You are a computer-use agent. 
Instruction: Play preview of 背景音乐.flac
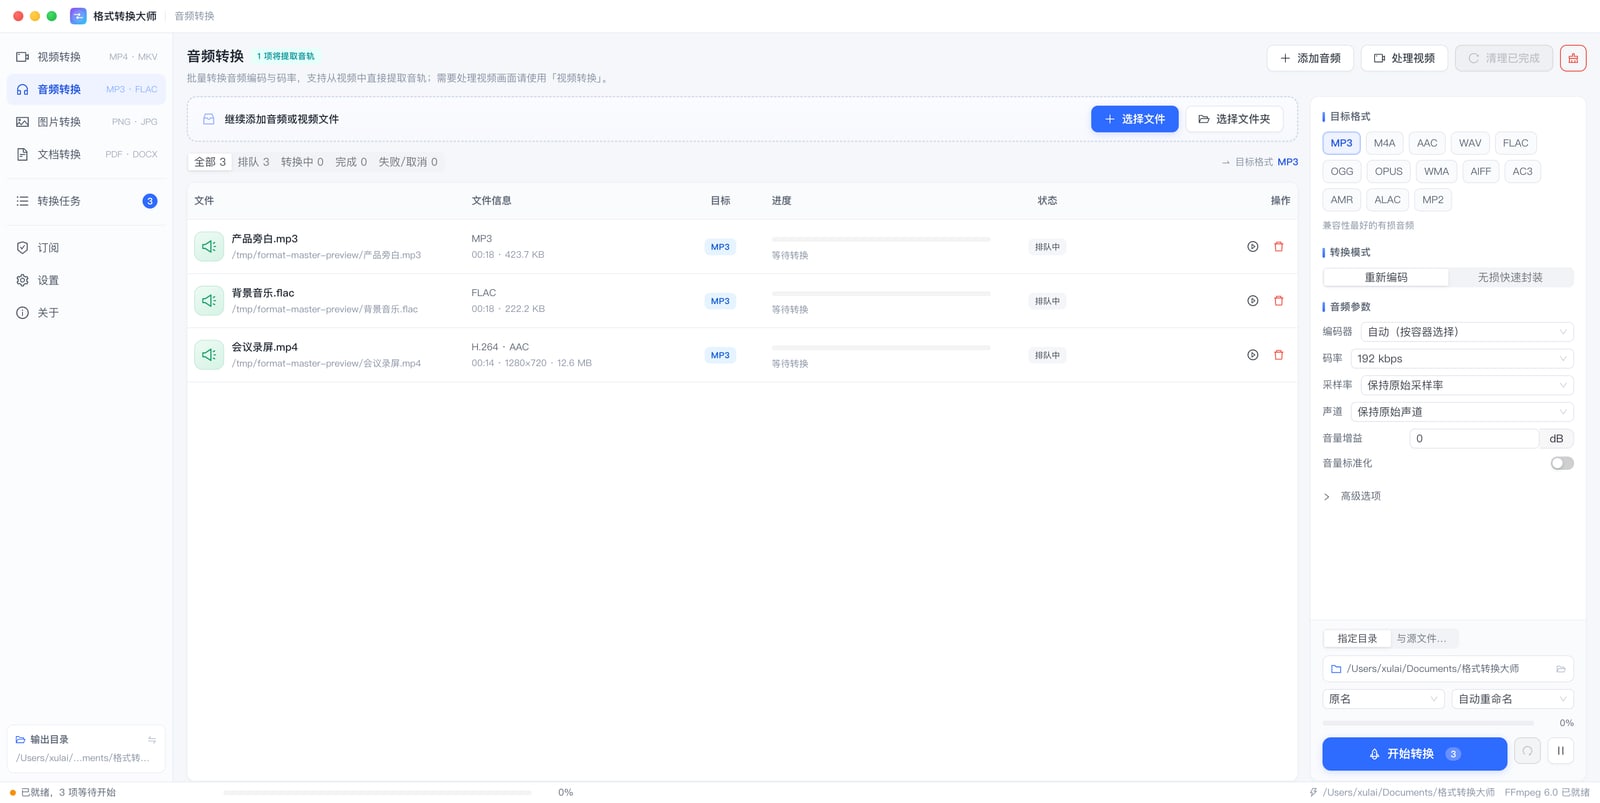point(1253,301)
